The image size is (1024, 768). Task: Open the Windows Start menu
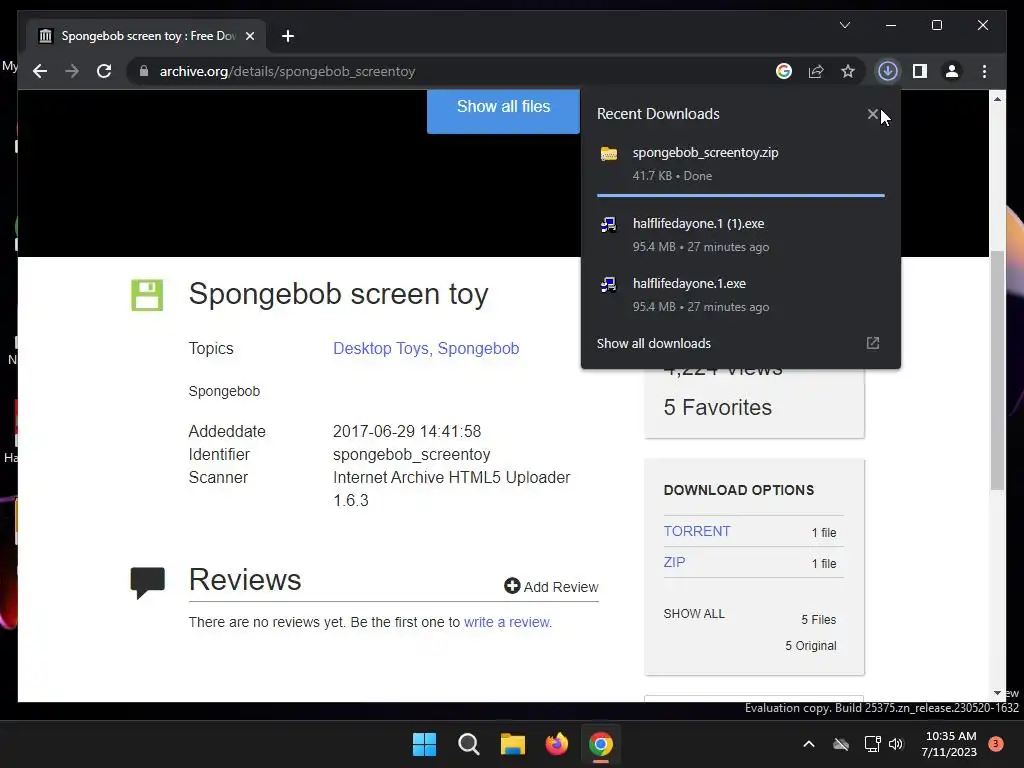point(424,744)
